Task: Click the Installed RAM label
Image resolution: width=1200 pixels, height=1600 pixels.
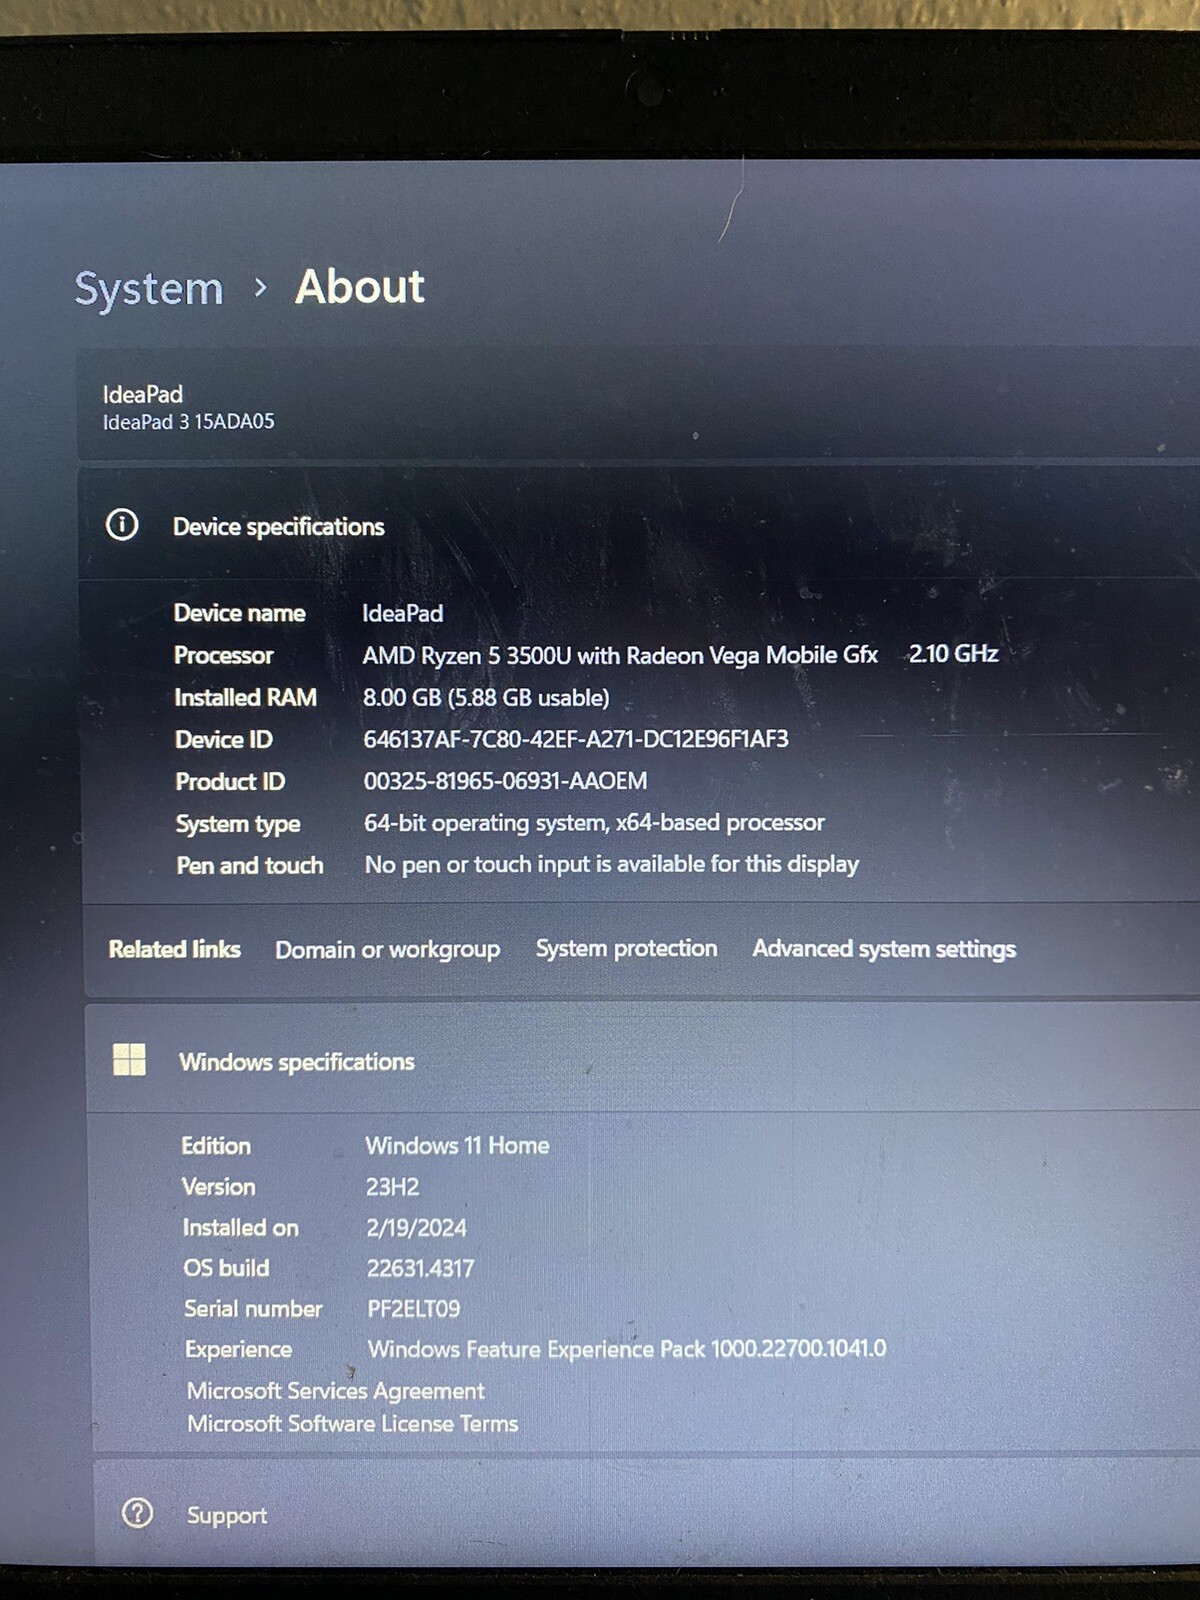Action: pos(246,697)
